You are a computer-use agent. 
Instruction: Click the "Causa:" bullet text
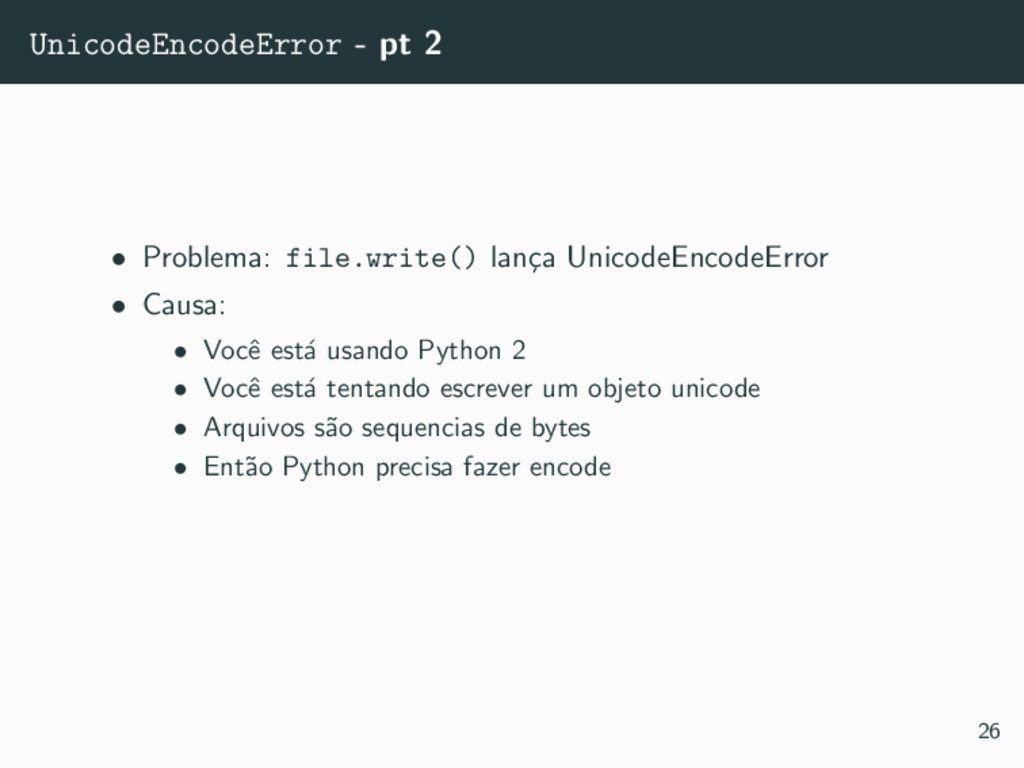pyautogui.click(x=184, y=305)
